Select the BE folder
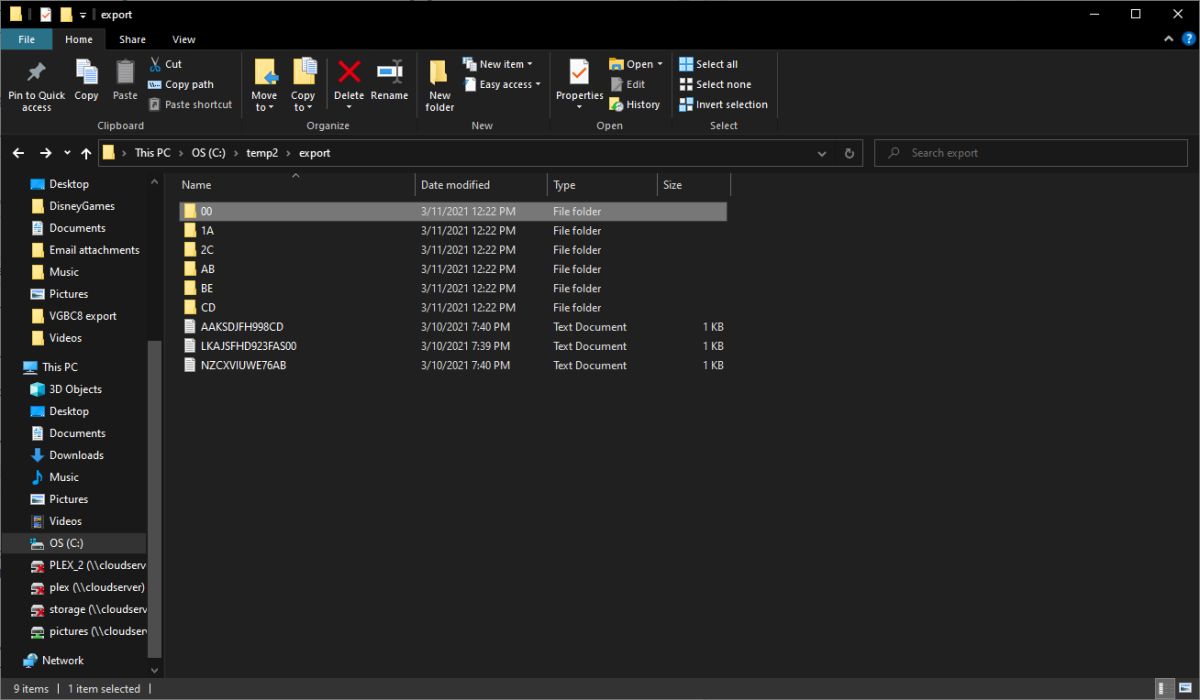Viewport: 1200px width, 700px height. (453, 288)
